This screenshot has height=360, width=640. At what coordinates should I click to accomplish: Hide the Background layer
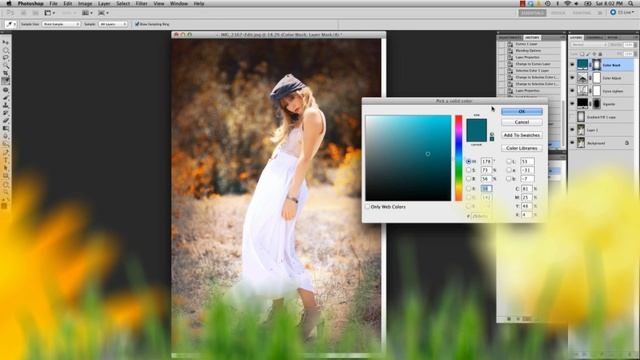coord(572,143)
